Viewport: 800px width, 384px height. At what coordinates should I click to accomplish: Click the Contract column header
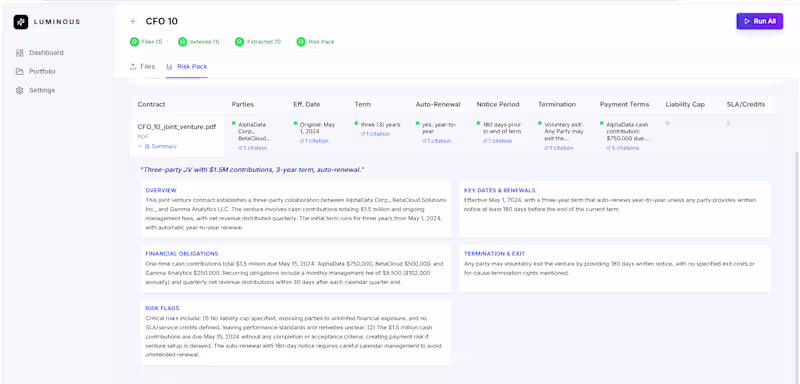coord(152,105)
